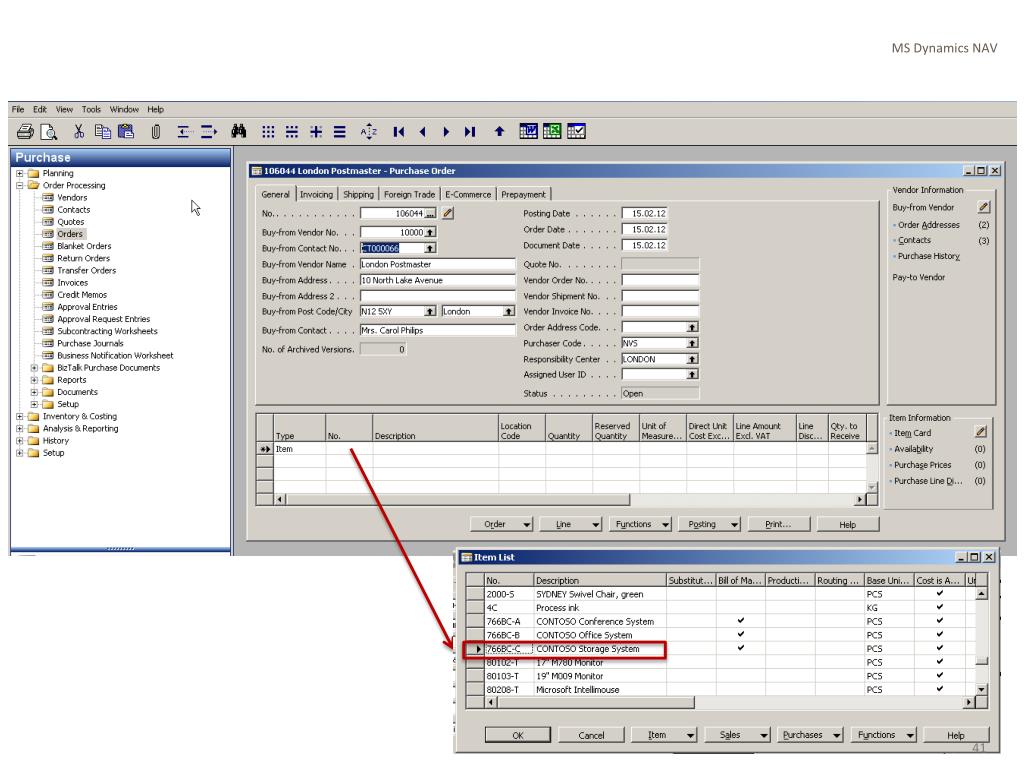Image resolution: width=1024 pixels, height=768 pixels.
Task: Click the Sort A-Z toolbar icon
Action: [368, 132]
